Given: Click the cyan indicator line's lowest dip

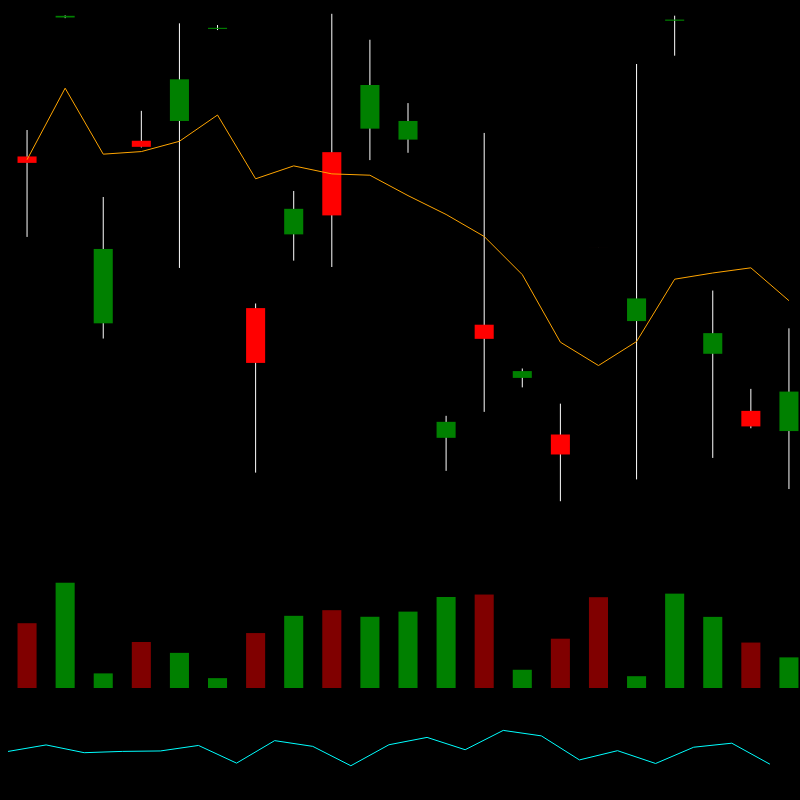Looking at the screenshot, I should pos(350,766).
